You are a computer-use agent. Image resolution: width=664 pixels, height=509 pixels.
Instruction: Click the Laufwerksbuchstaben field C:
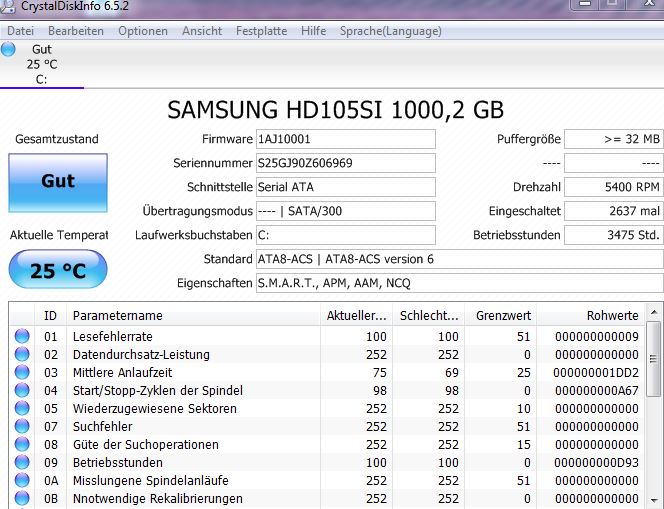346,235
